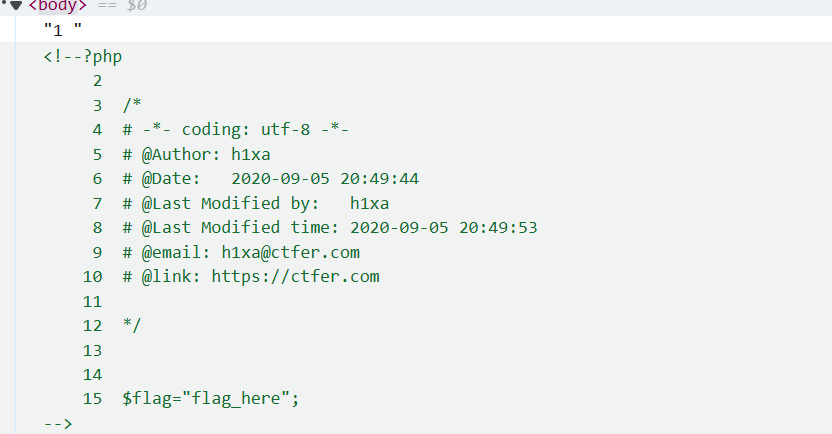Click the @Author: h1xa line
Viewport: 832px width, 434px height.
[196, 155]
